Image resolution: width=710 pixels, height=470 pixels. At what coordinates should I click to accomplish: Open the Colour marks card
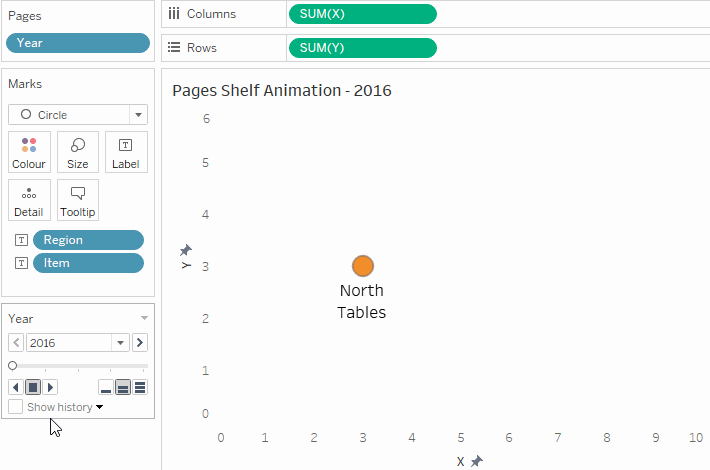28,152
